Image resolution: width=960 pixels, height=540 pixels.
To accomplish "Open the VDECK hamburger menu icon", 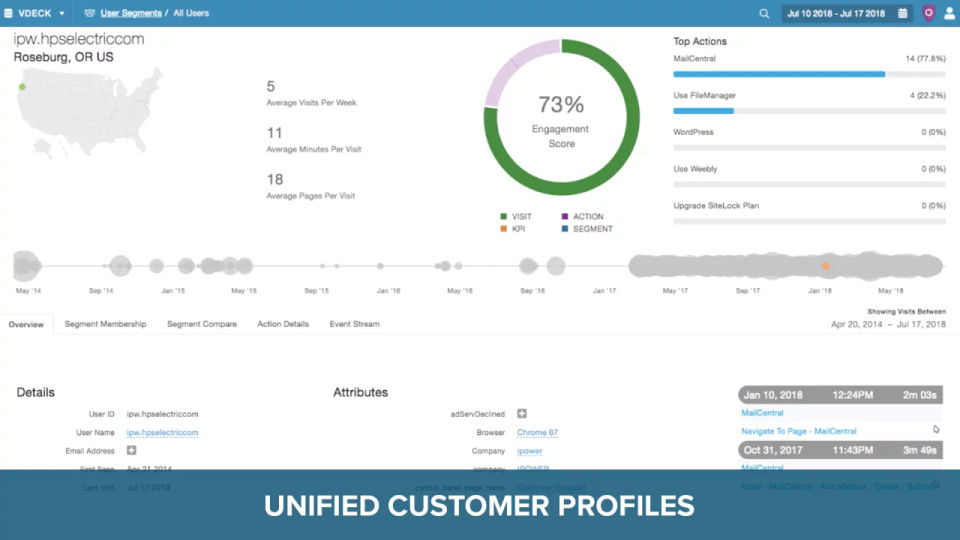I will coord(8,13).
